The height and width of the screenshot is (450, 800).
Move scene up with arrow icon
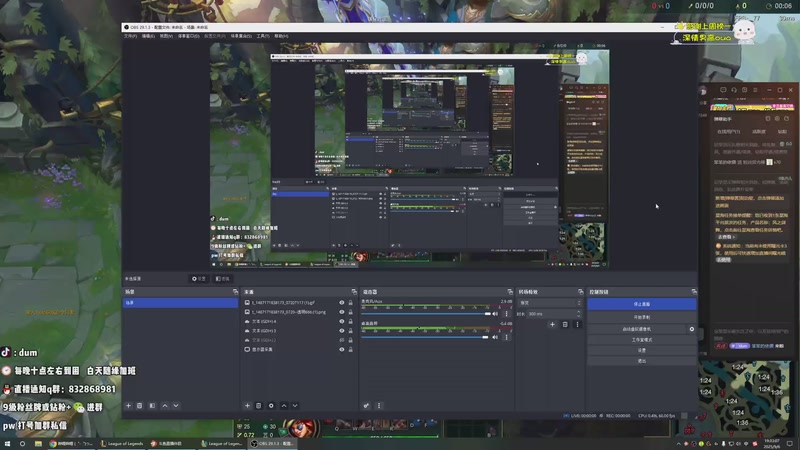coord(165,406)
